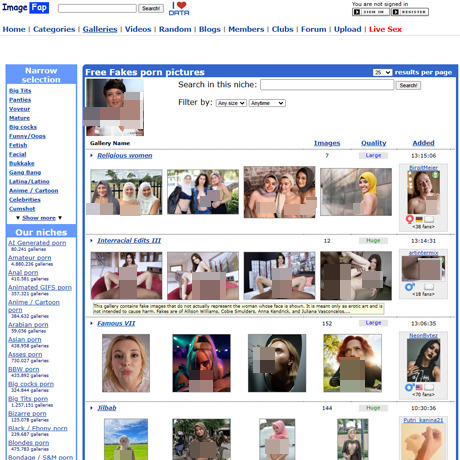Click Funny/Oops in Narrow selection
This screenshot has width=460, height=460.
coord(27,136)
